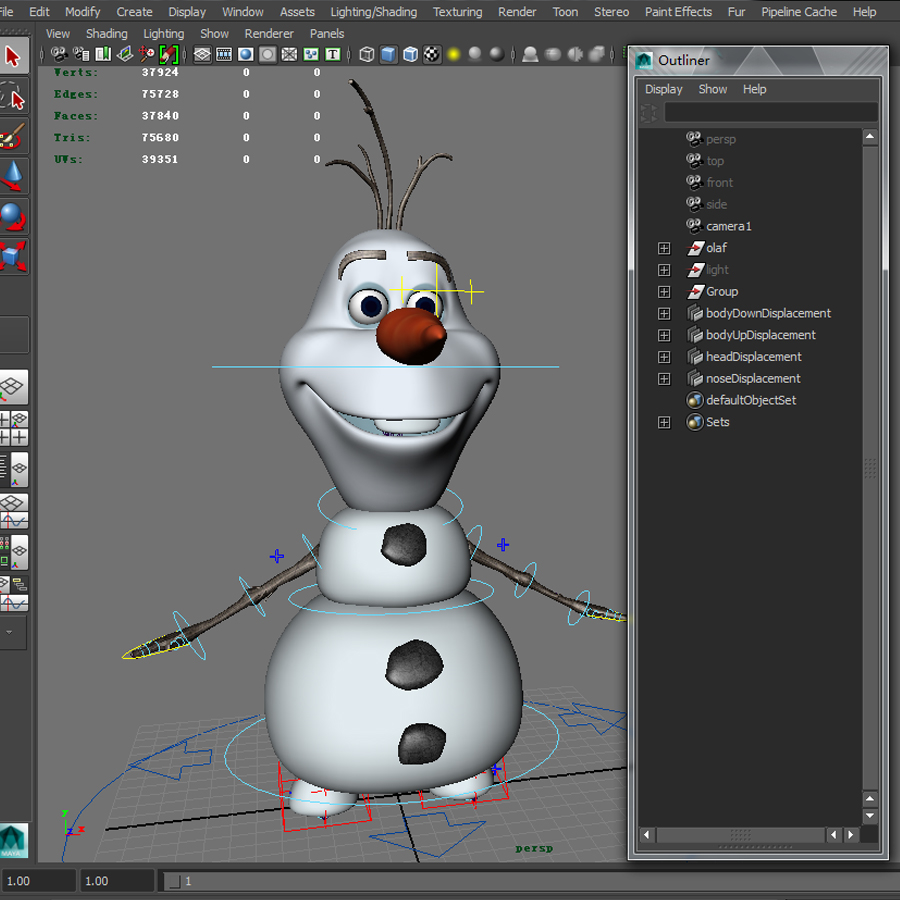Open the Texturing menu
900x900 pixels.
coord(457,12)
